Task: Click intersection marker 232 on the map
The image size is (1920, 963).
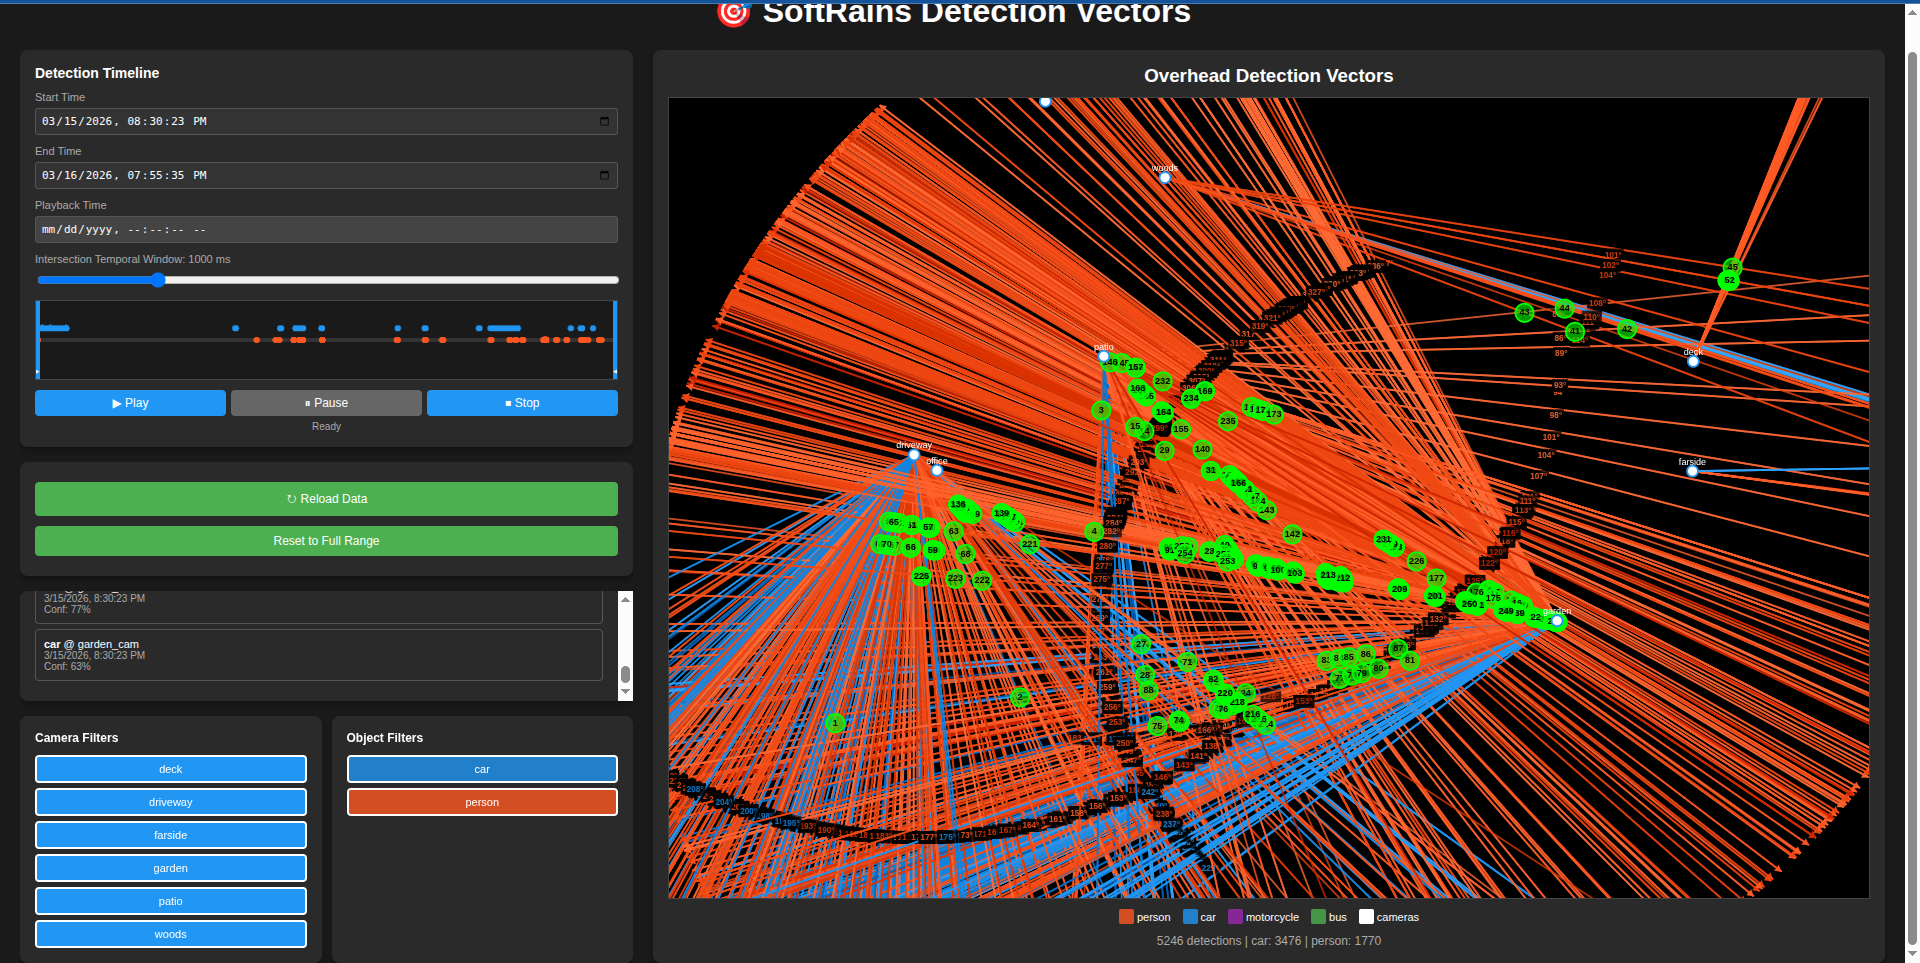Action: 1162,381
